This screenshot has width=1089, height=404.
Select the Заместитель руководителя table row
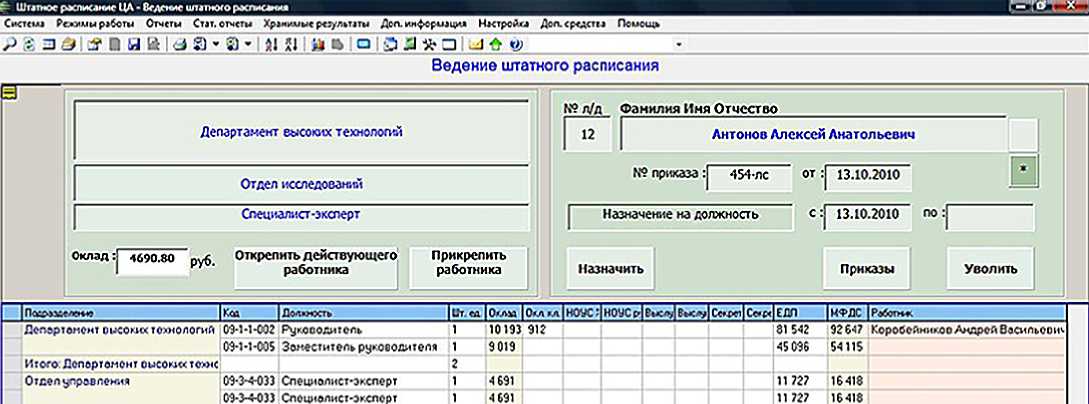click(x=359, y=346)
